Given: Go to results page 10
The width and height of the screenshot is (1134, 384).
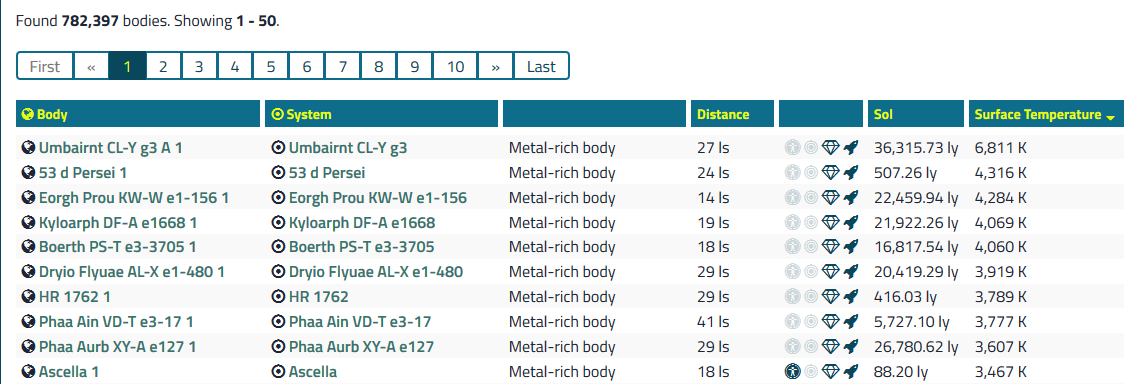Looking at the screenshot, I should [455, 67].
